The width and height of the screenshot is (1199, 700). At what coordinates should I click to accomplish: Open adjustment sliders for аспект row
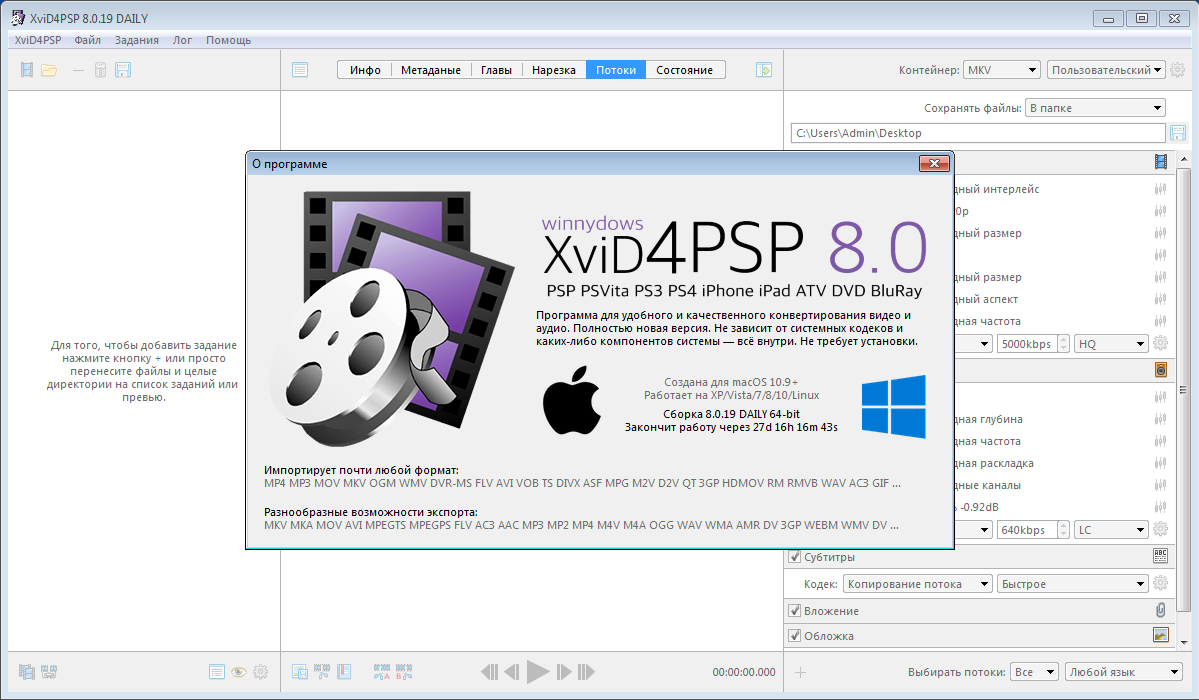coord(1161,299)
